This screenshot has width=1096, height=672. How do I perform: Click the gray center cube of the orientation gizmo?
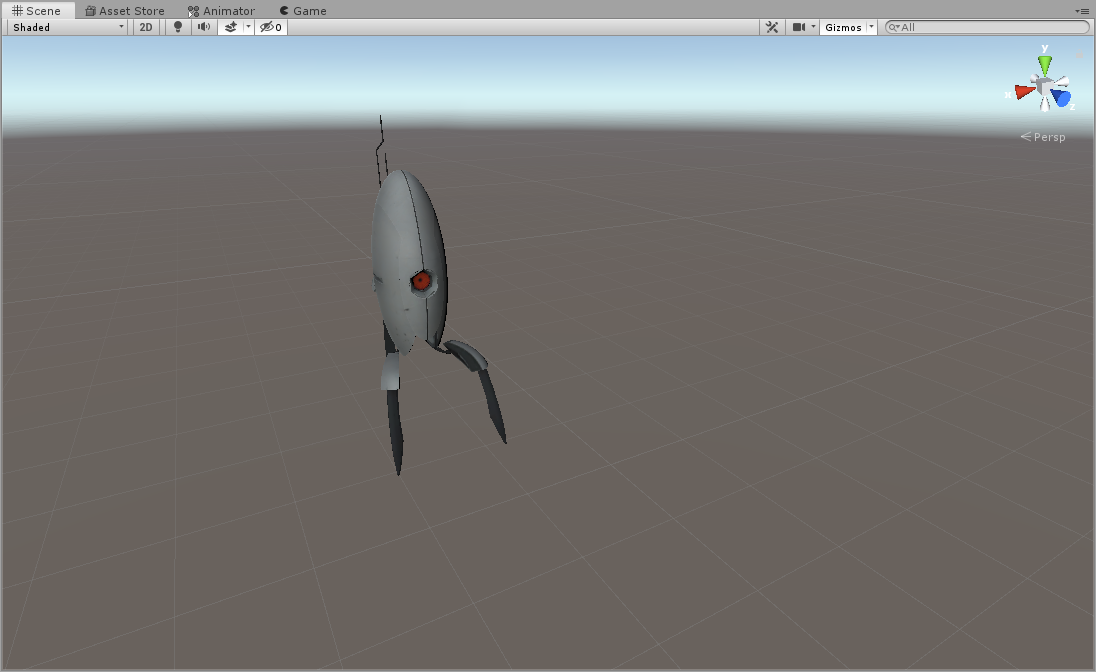(x=1044, y=87)
